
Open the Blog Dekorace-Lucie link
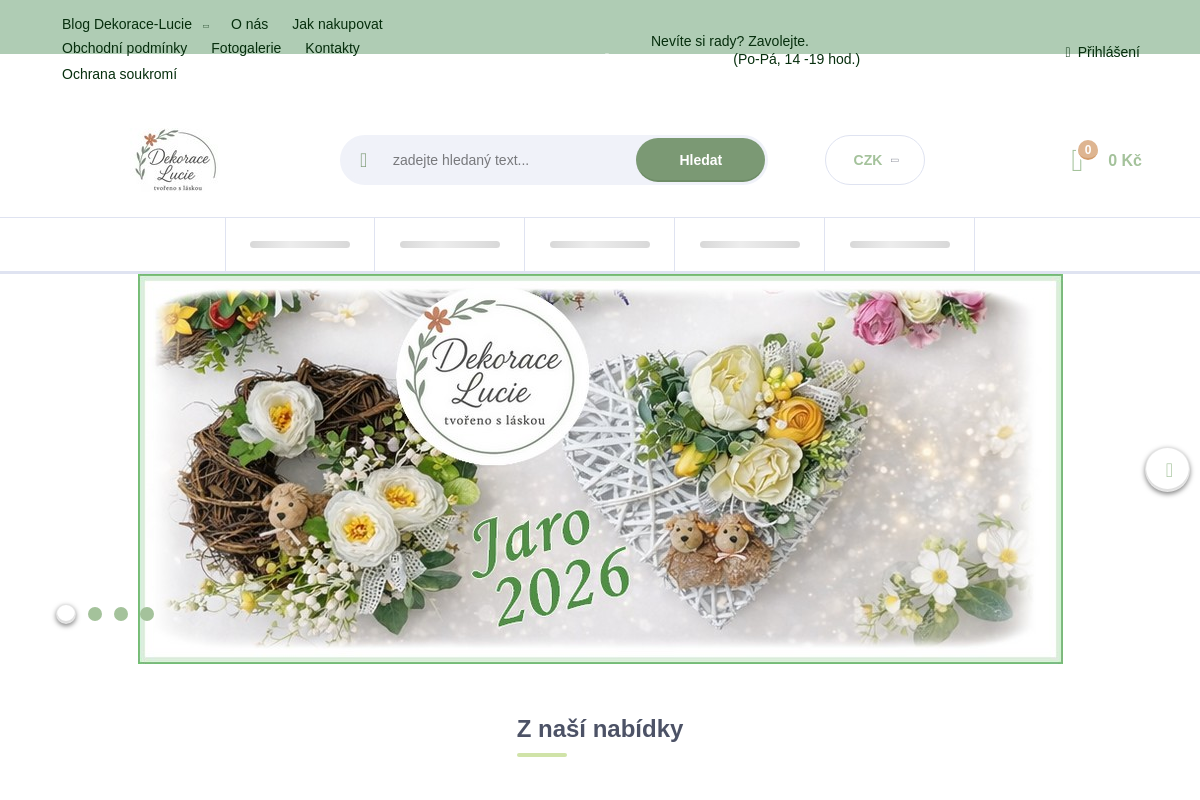click(x=127, y=24)
